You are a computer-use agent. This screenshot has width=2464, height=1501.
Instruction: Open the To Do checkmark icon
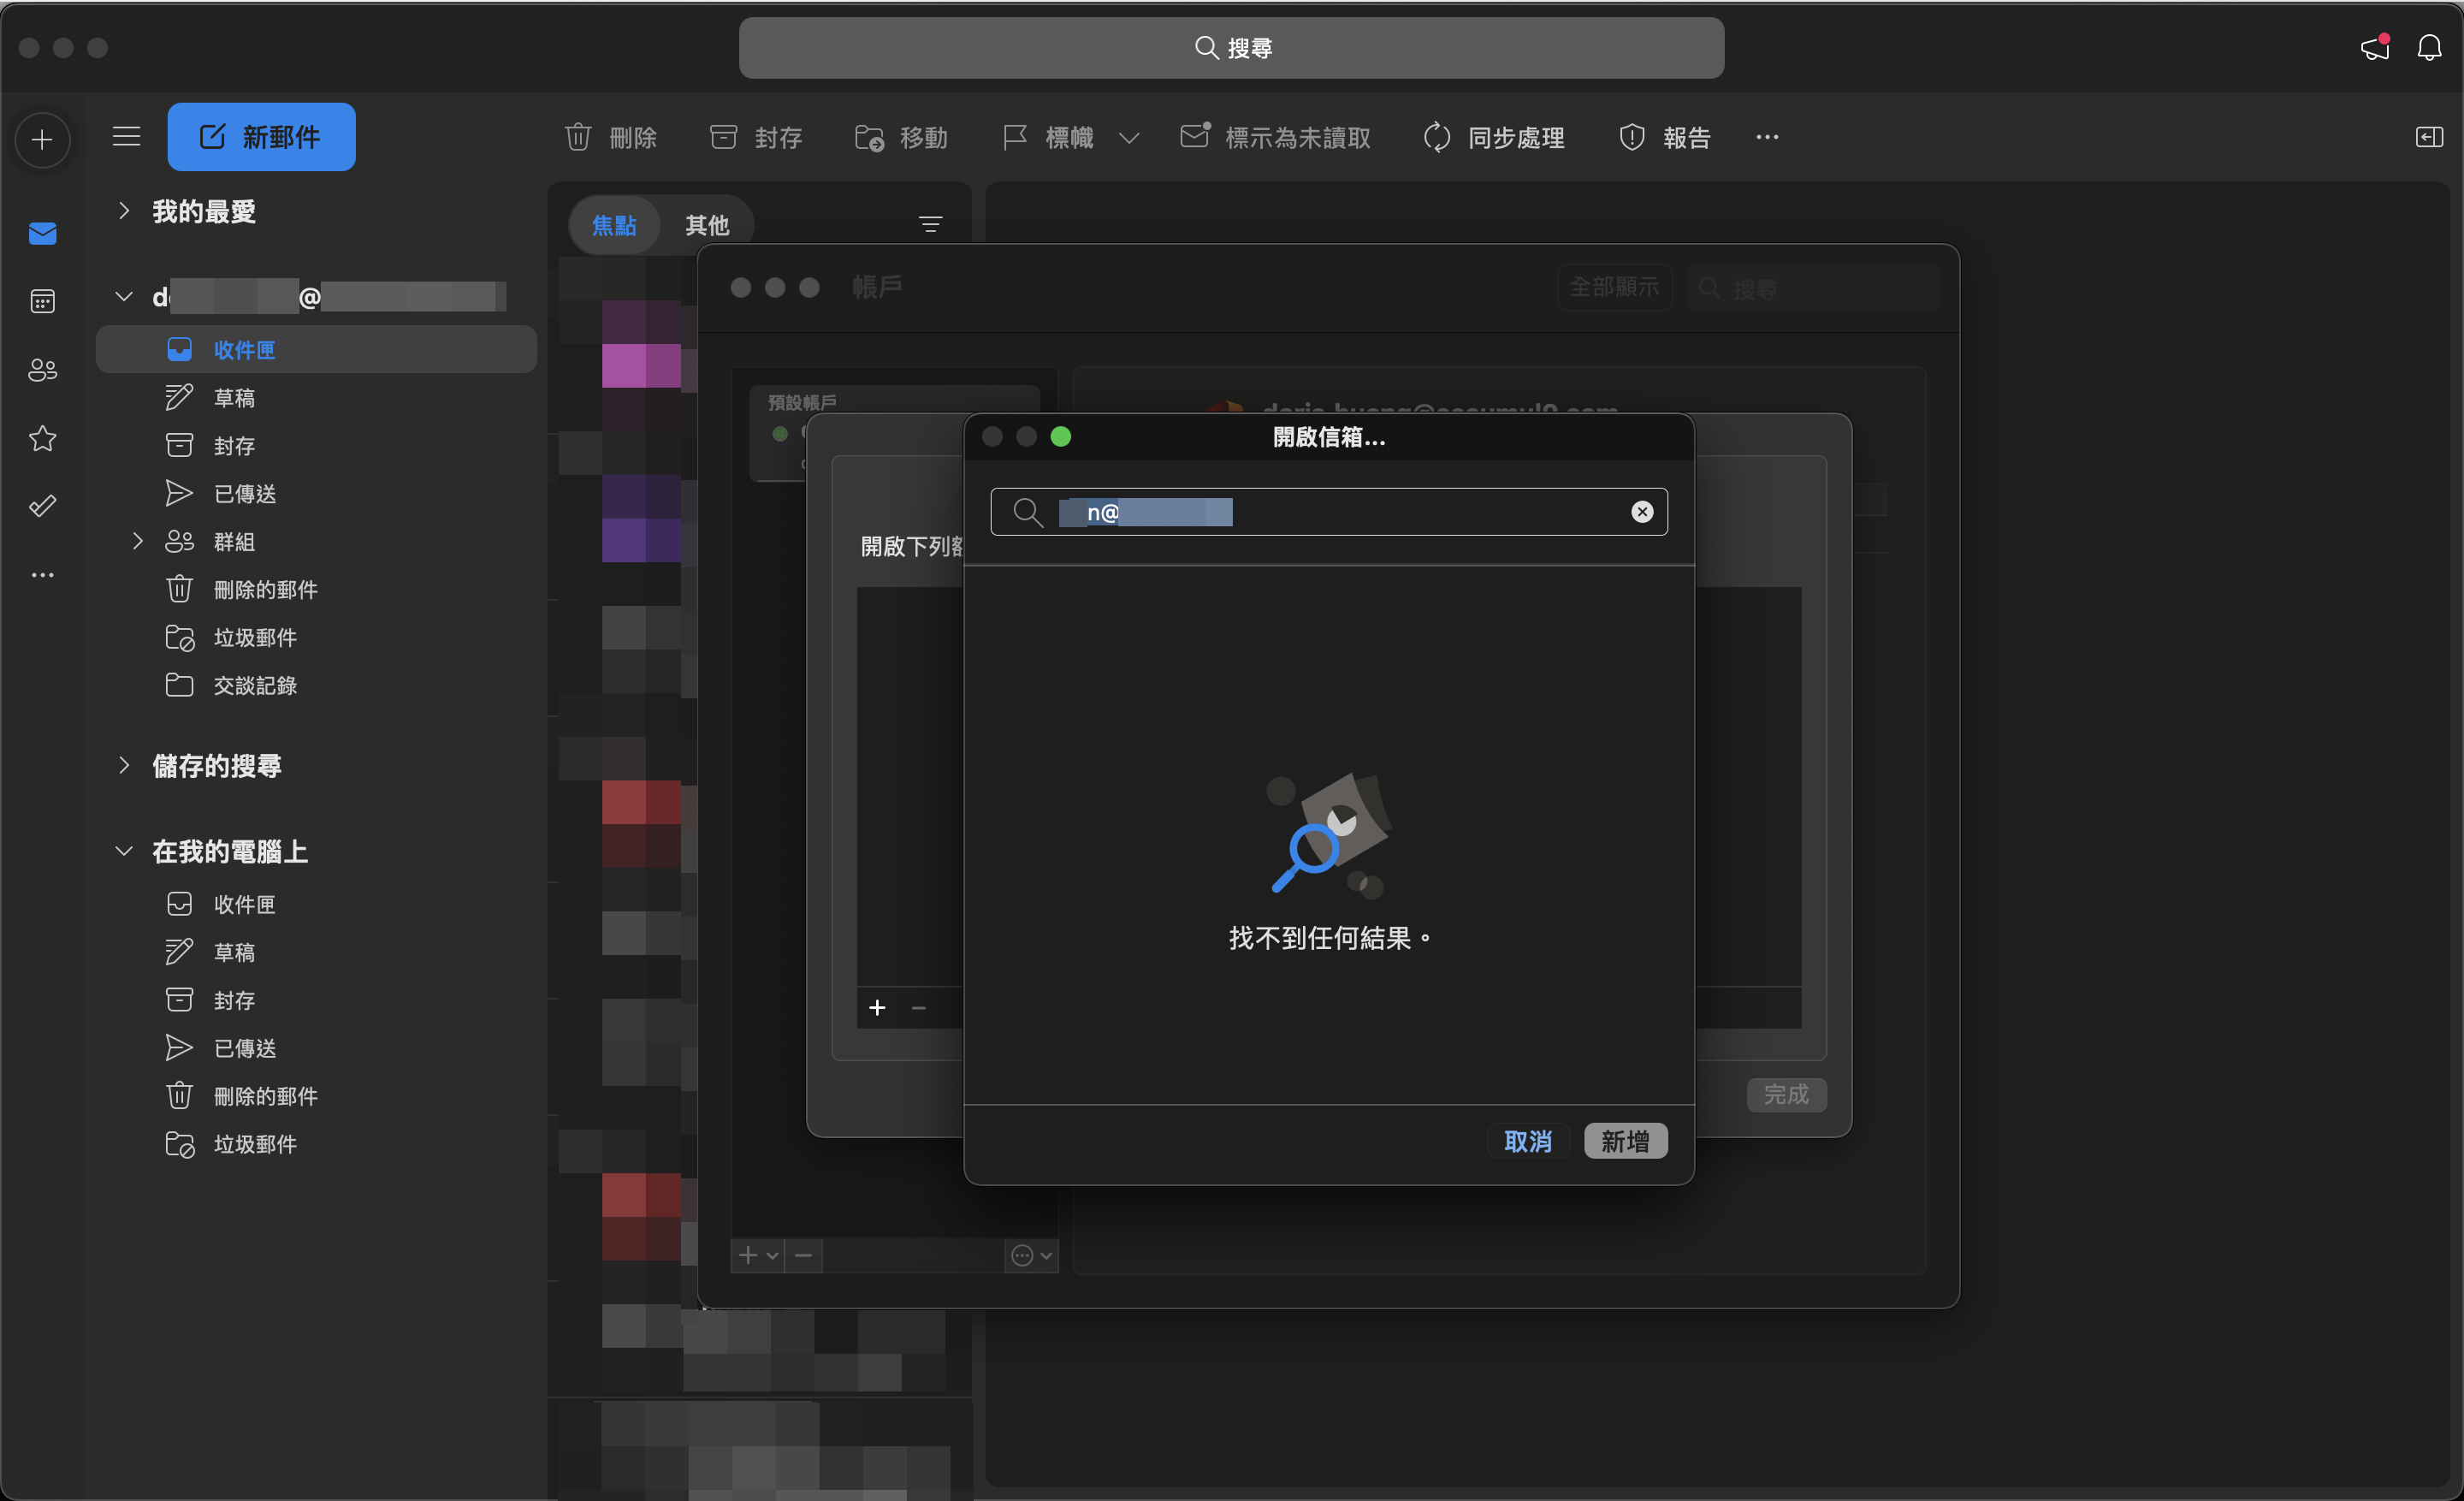[42, 506]
